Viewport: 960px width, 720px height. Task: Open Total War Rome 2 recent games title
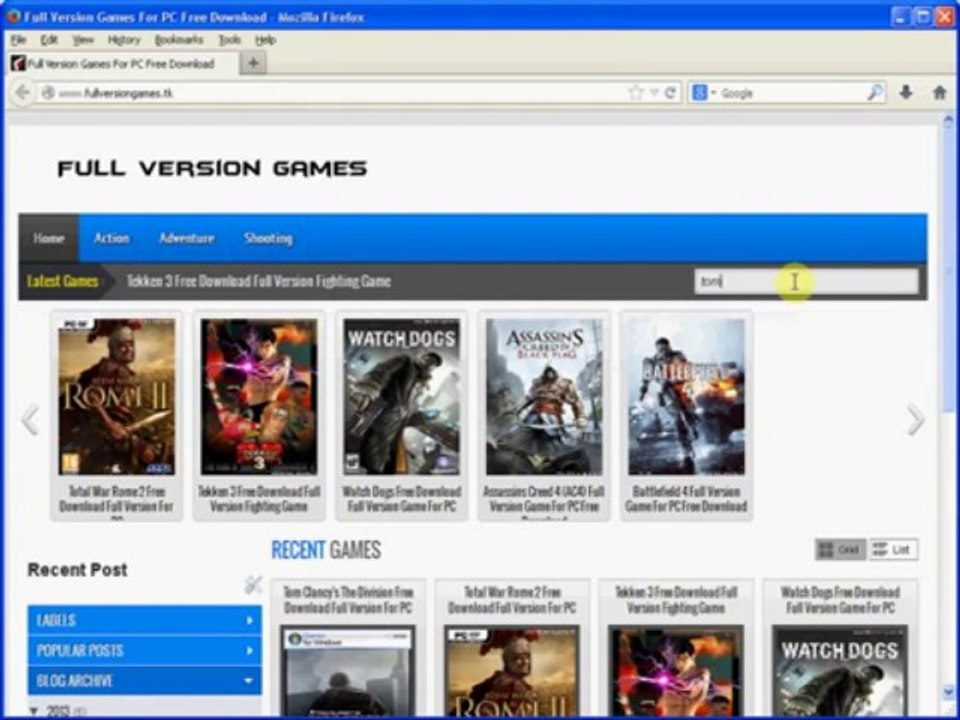click(x=512, y=600)
